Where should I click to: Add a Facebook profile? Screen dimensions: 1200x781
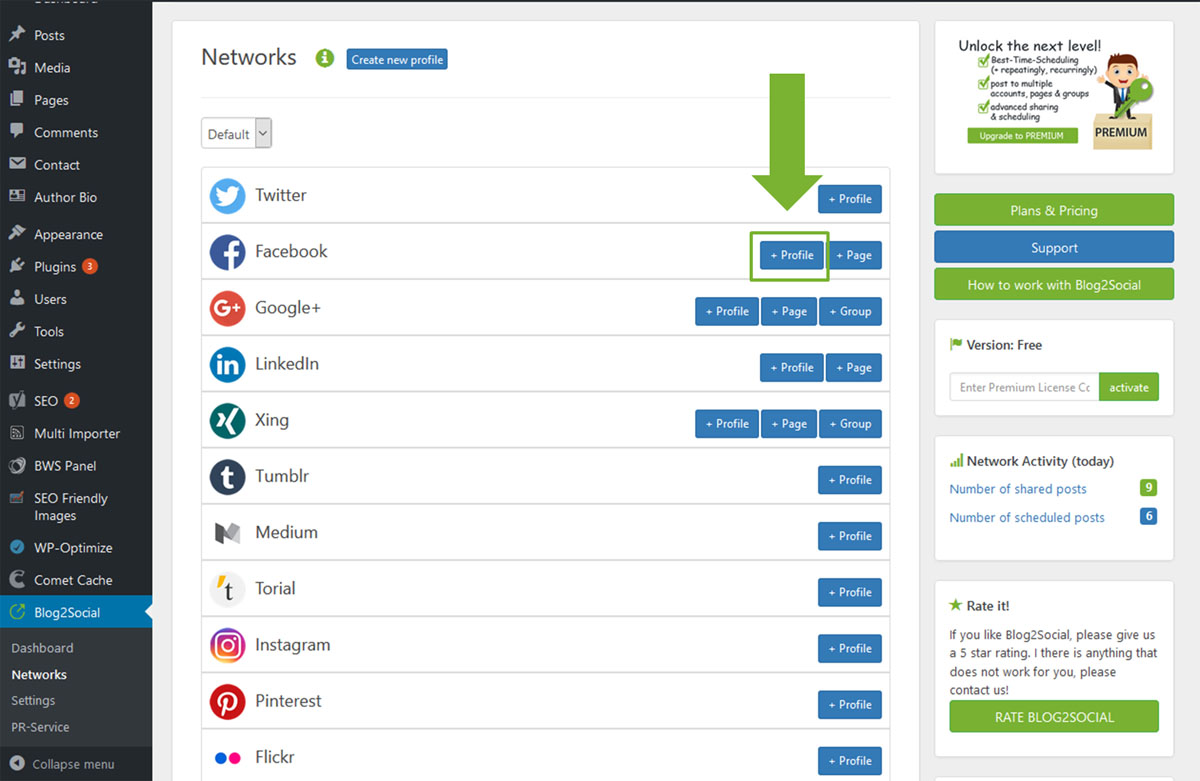(x=792, y=255)
